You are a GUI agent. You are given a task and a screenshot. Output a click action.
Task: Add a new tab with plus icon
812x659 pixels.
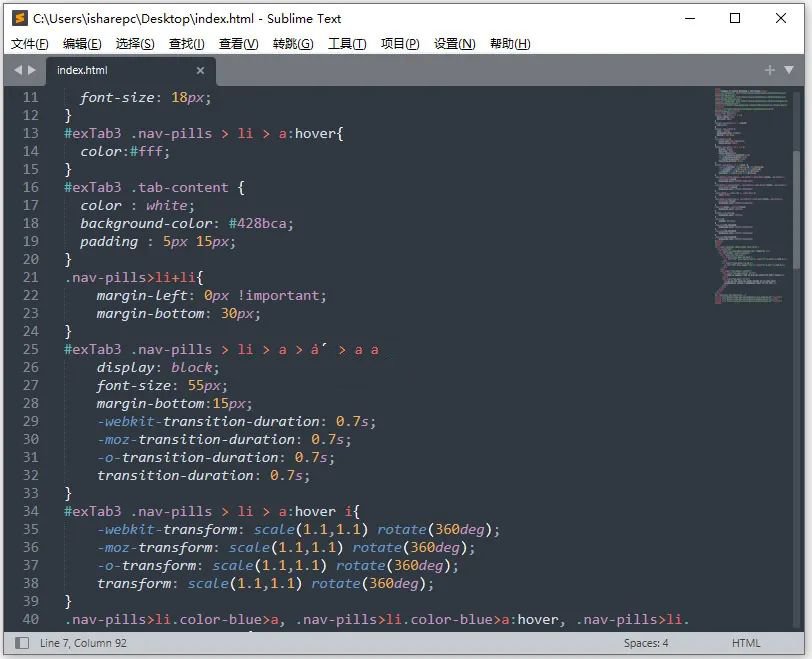(x=770, y=70)
